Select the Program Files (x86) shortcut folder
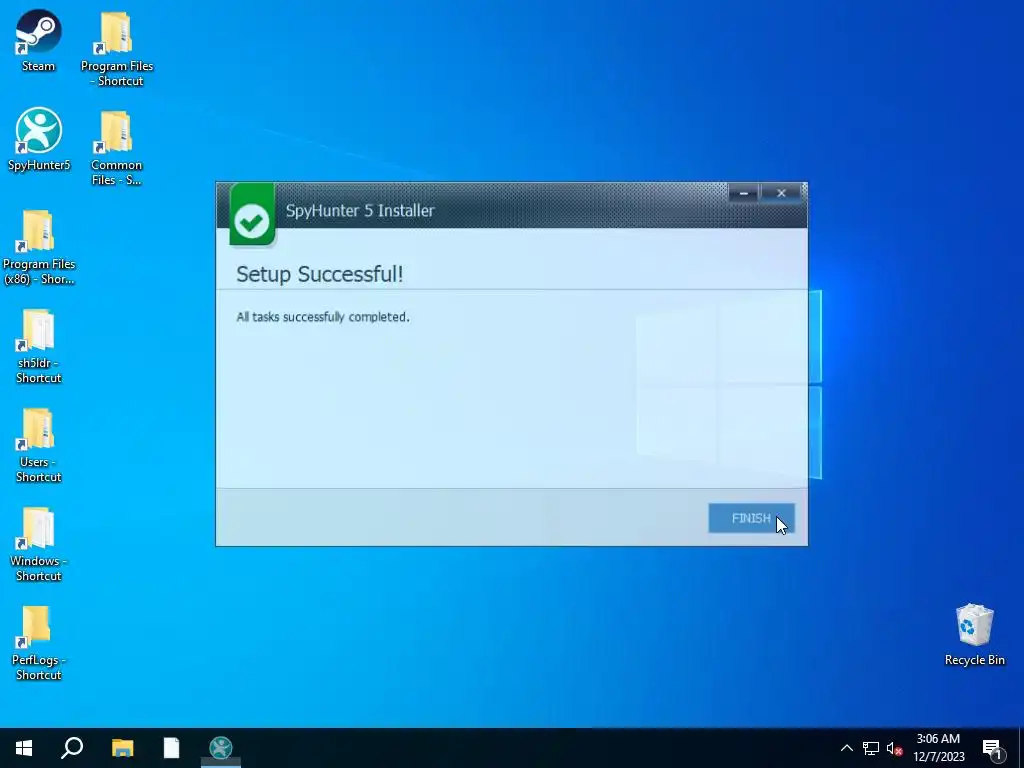This screenshot has height=768, width=1024. tap(39, 248)
